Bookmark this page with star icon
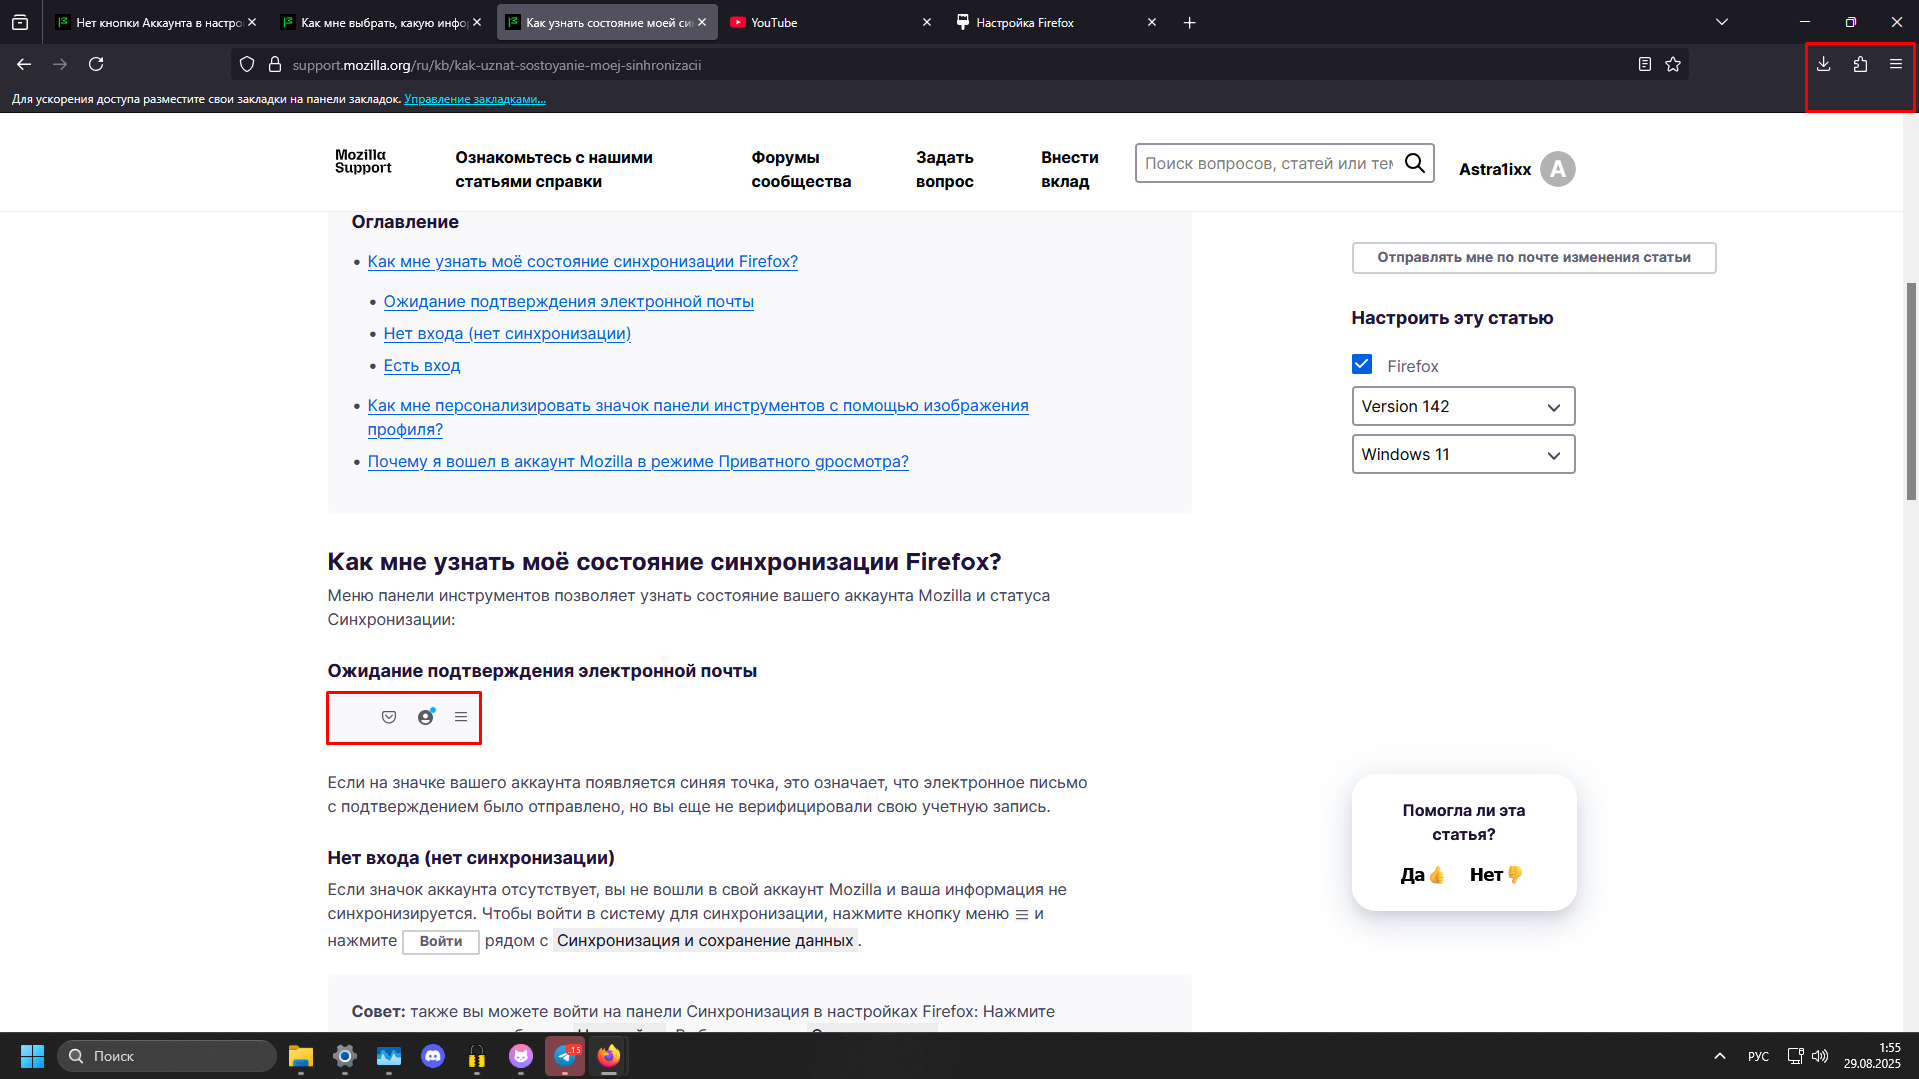The image size is (1919, 1079). (x=1673, y=65)
